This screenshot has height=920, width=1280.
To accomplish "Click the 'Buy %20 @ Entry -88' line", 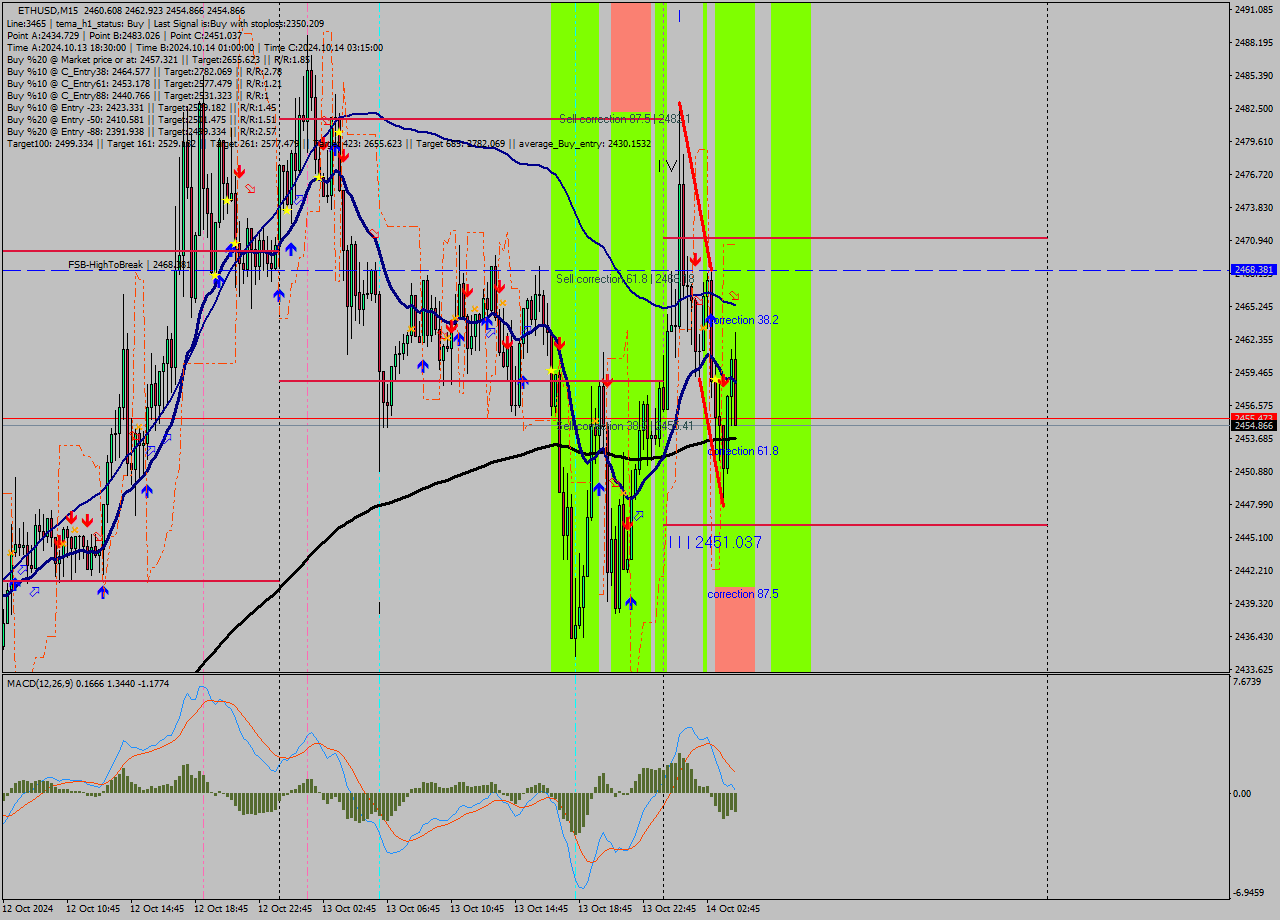I will point(142,131).
